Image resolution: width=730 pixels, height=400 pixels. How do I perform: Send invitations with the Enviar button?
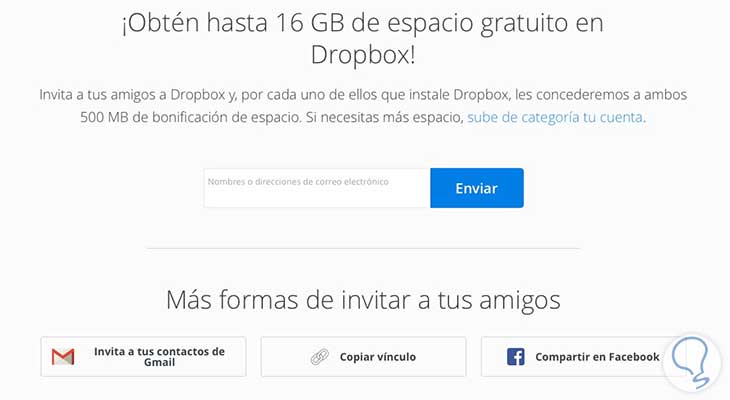click(477, 188)
